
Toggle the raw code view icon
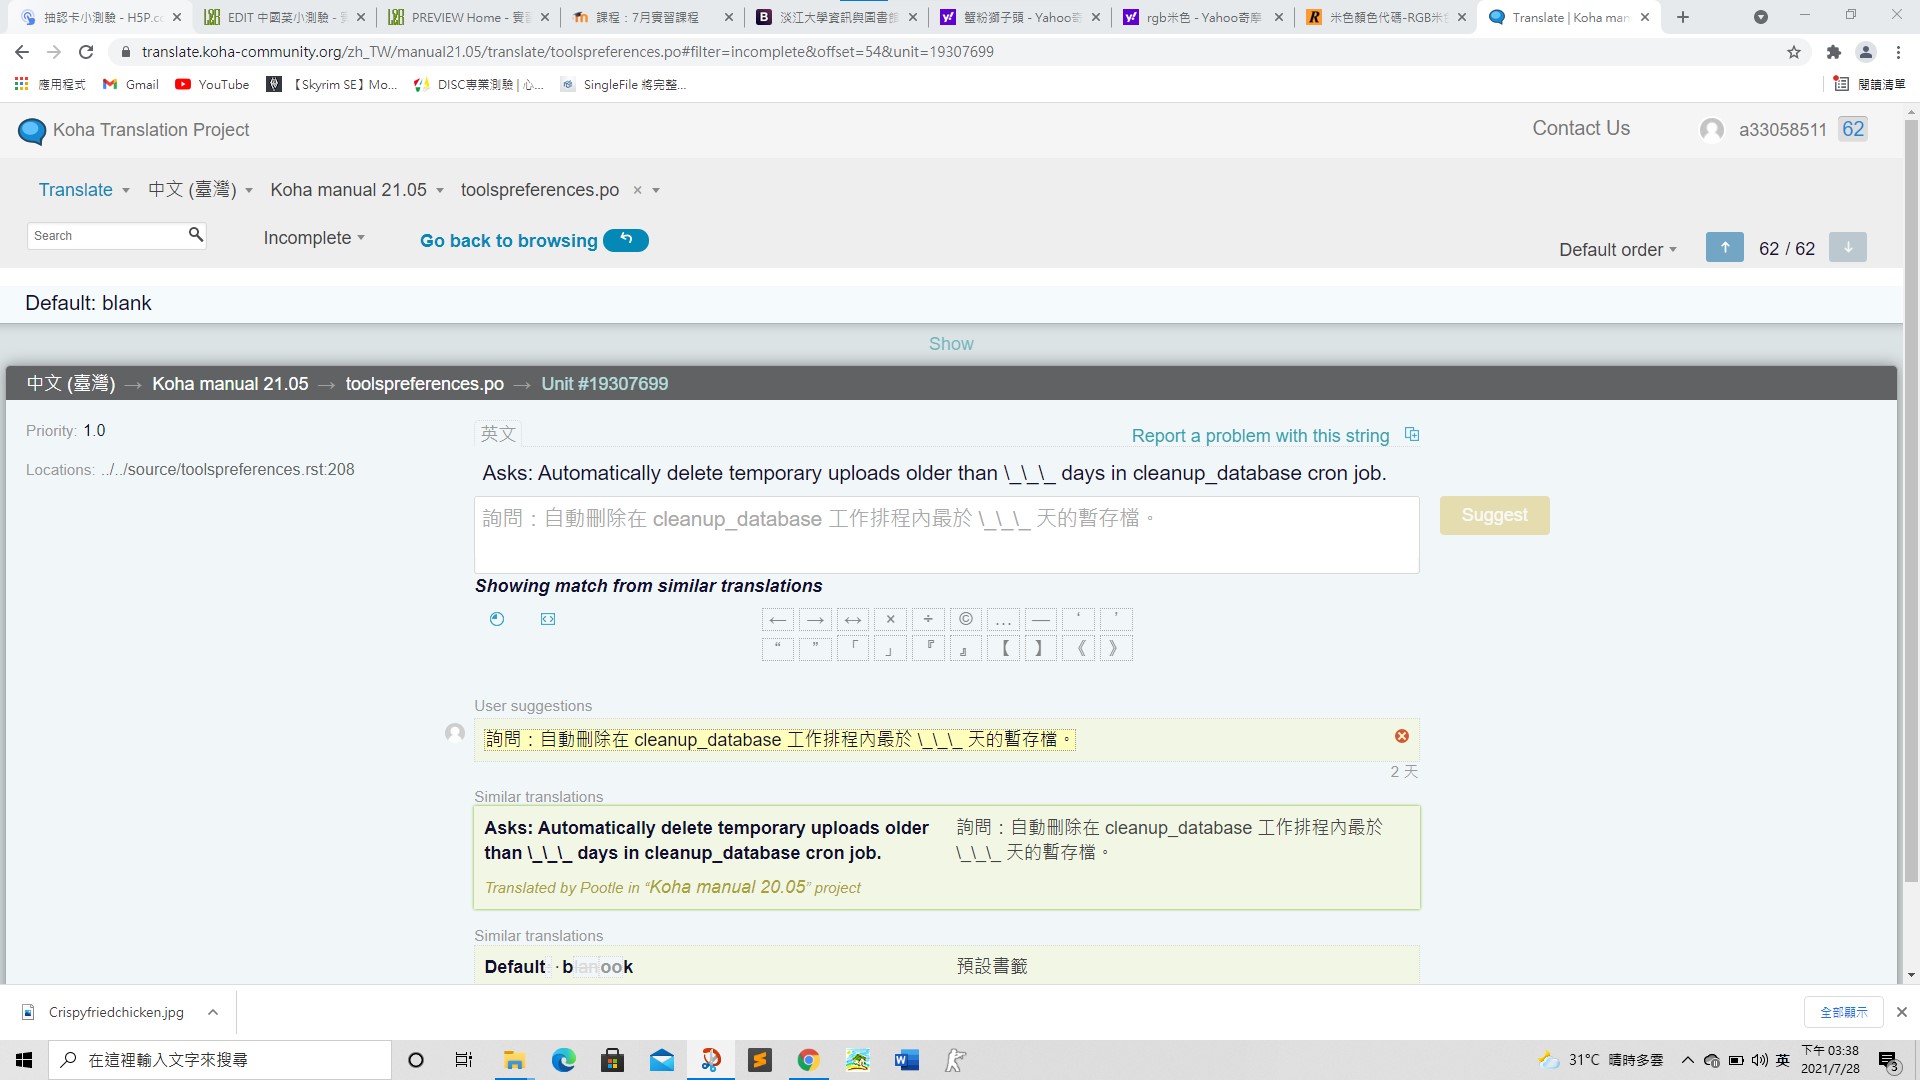tap(548, 619)
